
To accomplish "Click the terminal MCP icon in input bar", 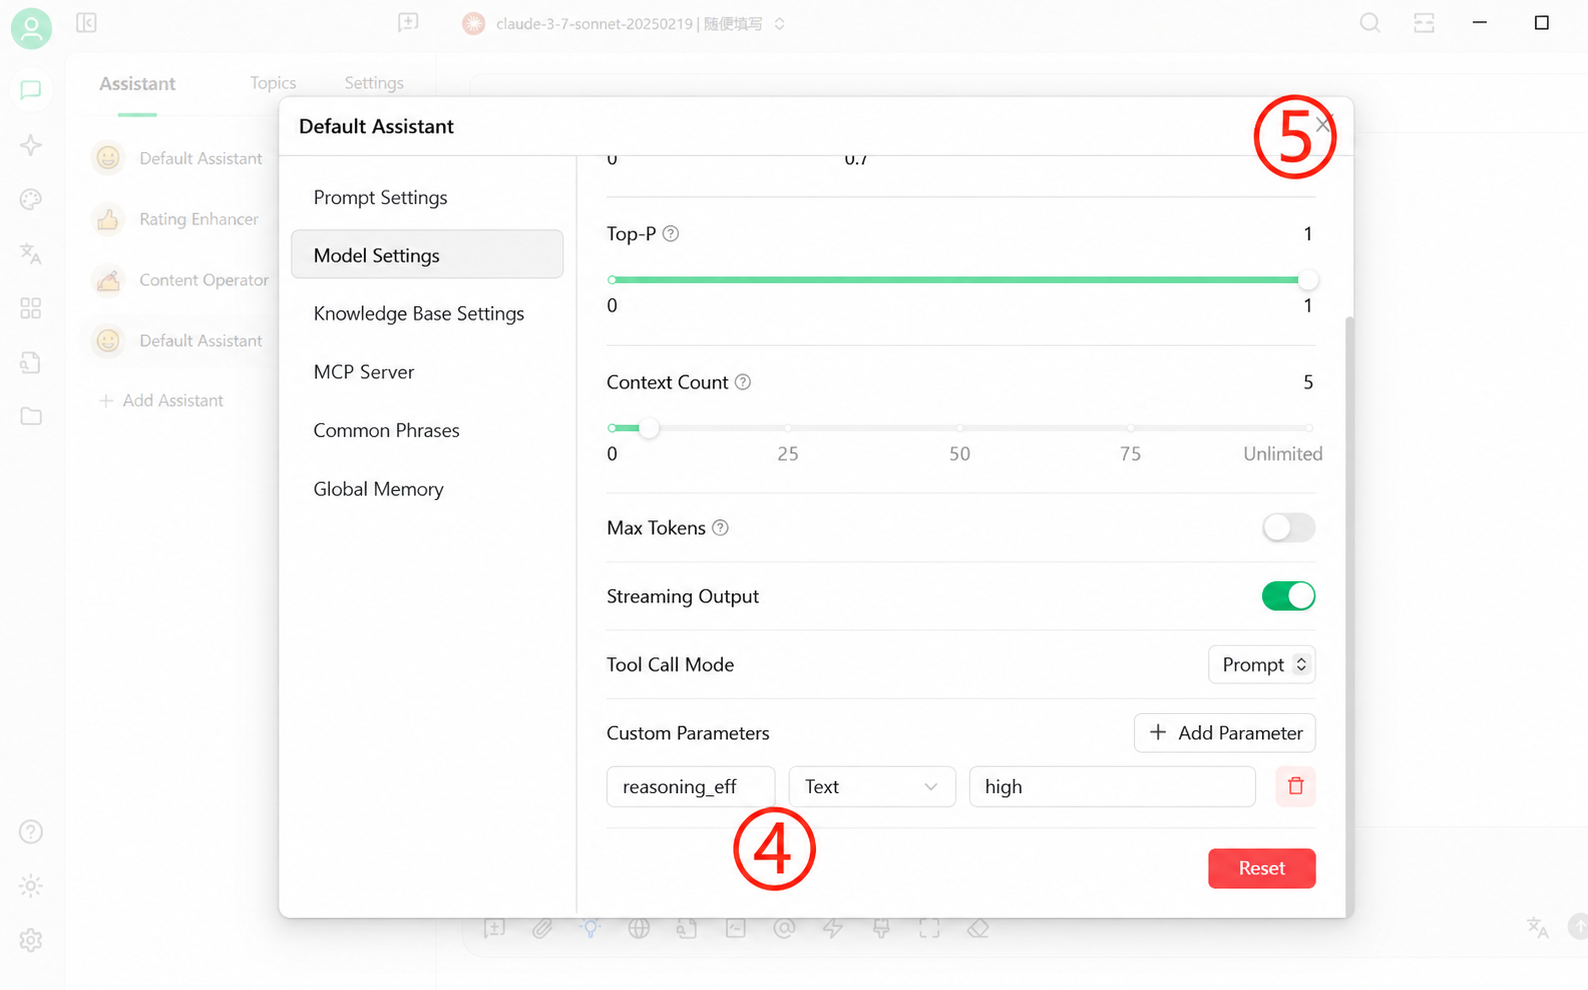I will pyautogui.click(x=736, y=929).
